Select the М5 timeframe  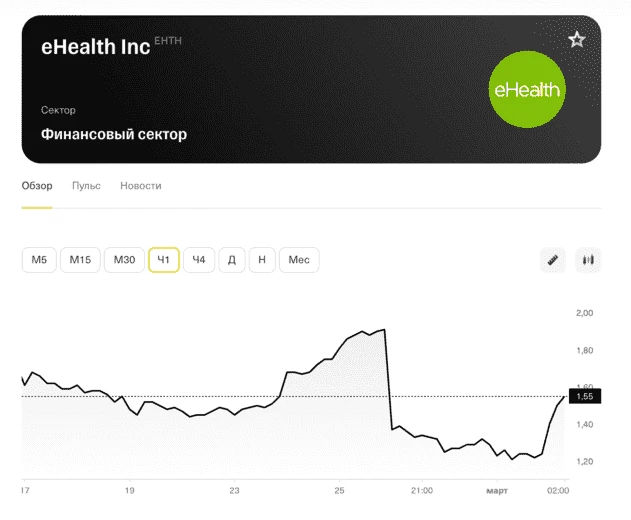point(39,260)
